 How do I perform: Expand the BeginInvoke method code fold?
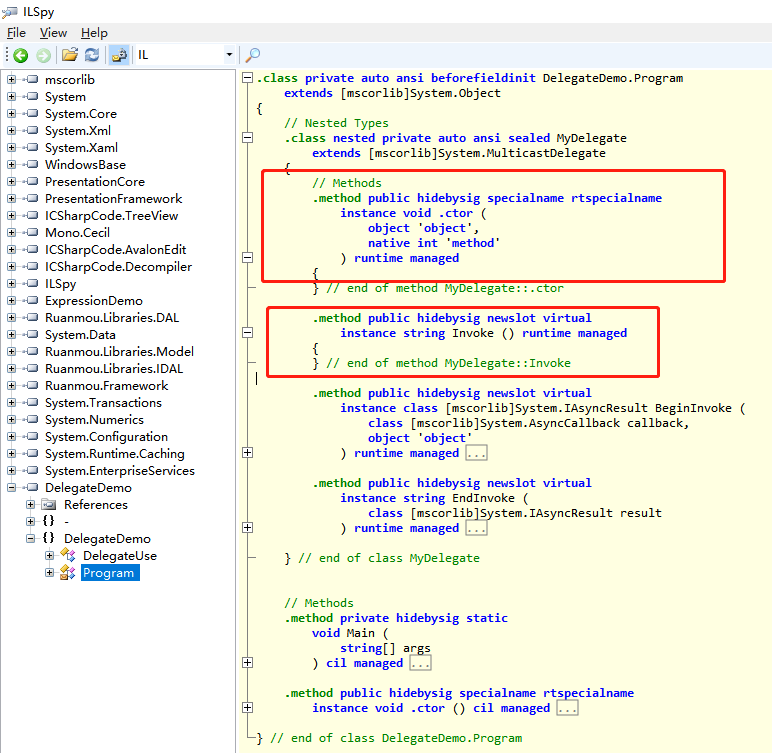coord(248,453)
